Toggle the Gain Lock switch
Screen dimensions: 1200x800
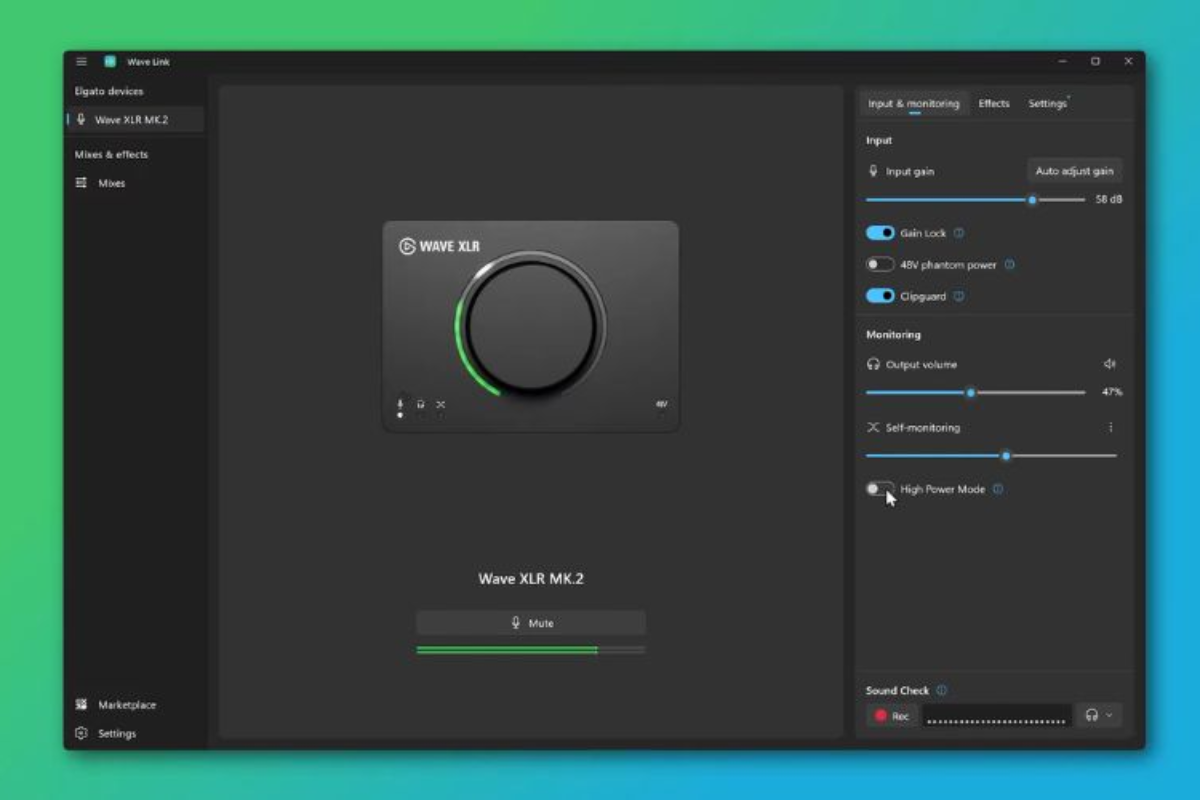click(x=880, y=233)
